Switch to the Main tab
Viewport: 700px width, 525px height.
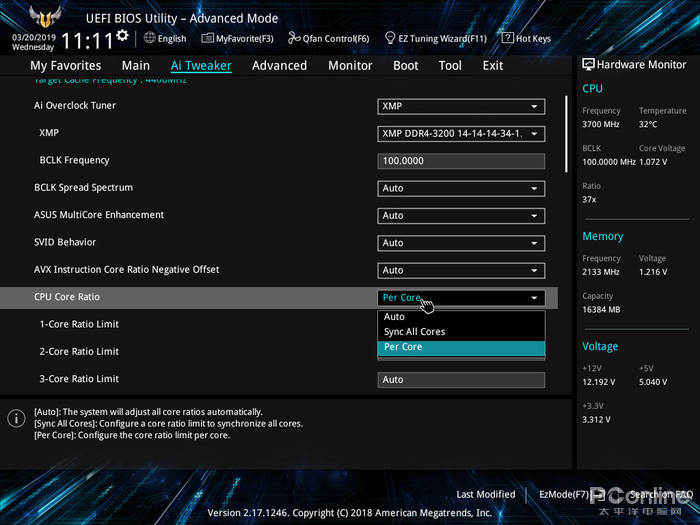tap(136, 66)
